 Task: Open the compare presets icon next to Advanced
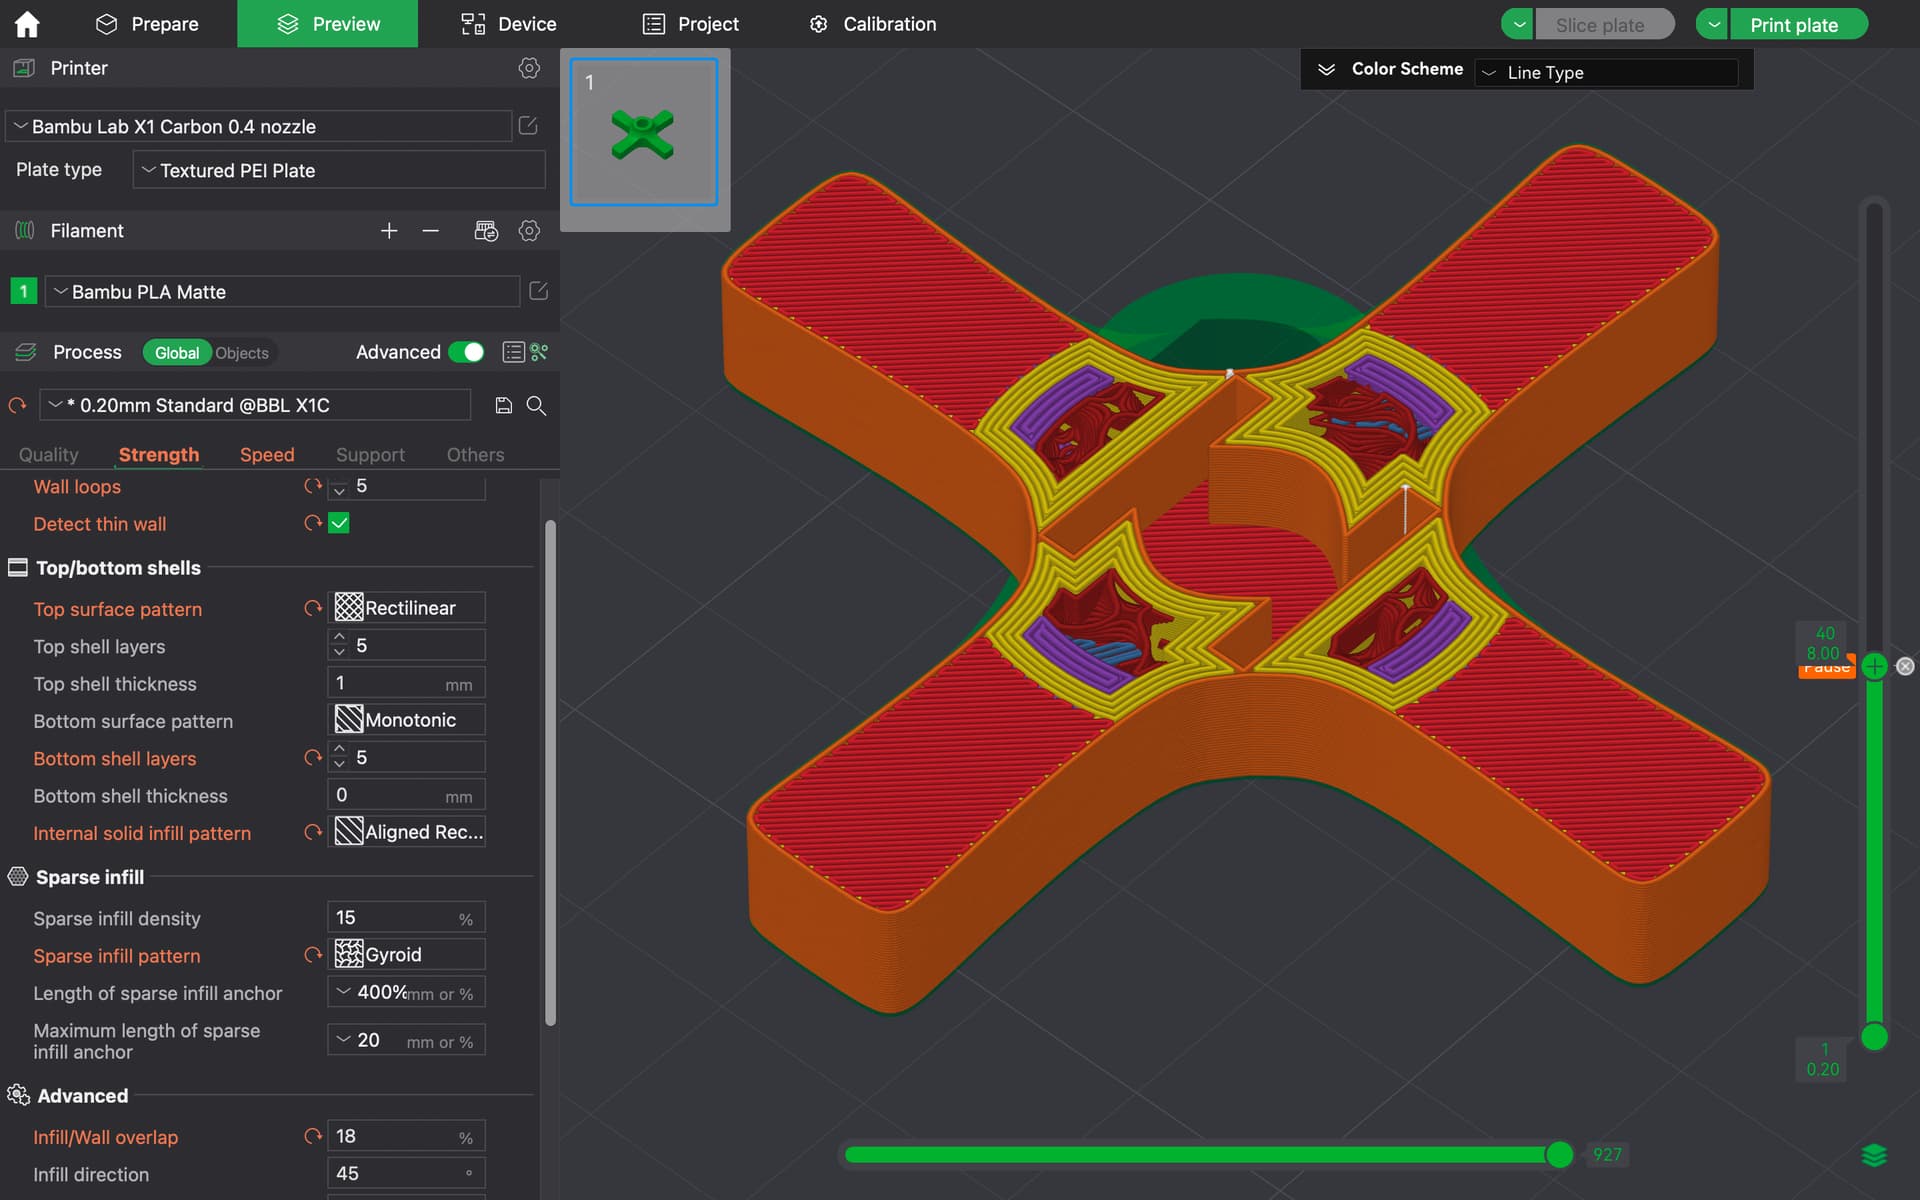[540, 352]
